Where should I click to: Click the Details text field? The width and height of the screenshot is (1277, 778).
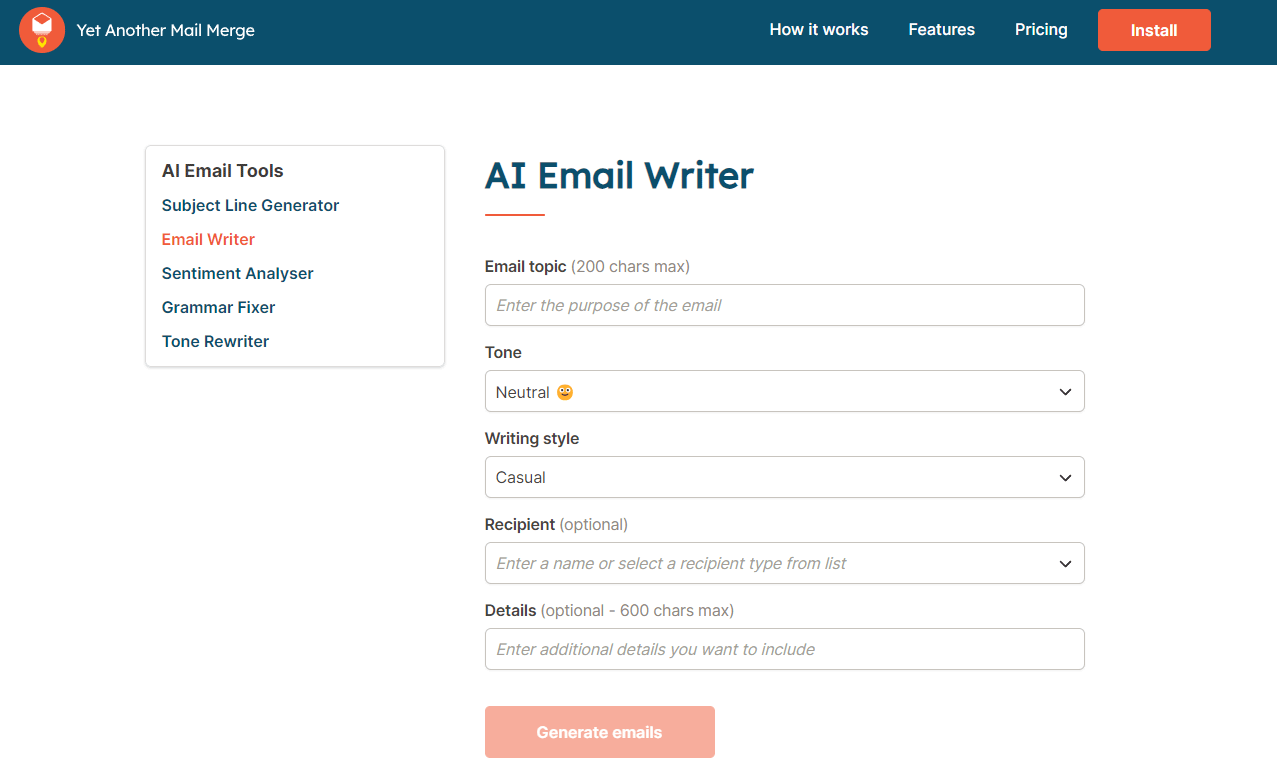click(x=784, y=649)
